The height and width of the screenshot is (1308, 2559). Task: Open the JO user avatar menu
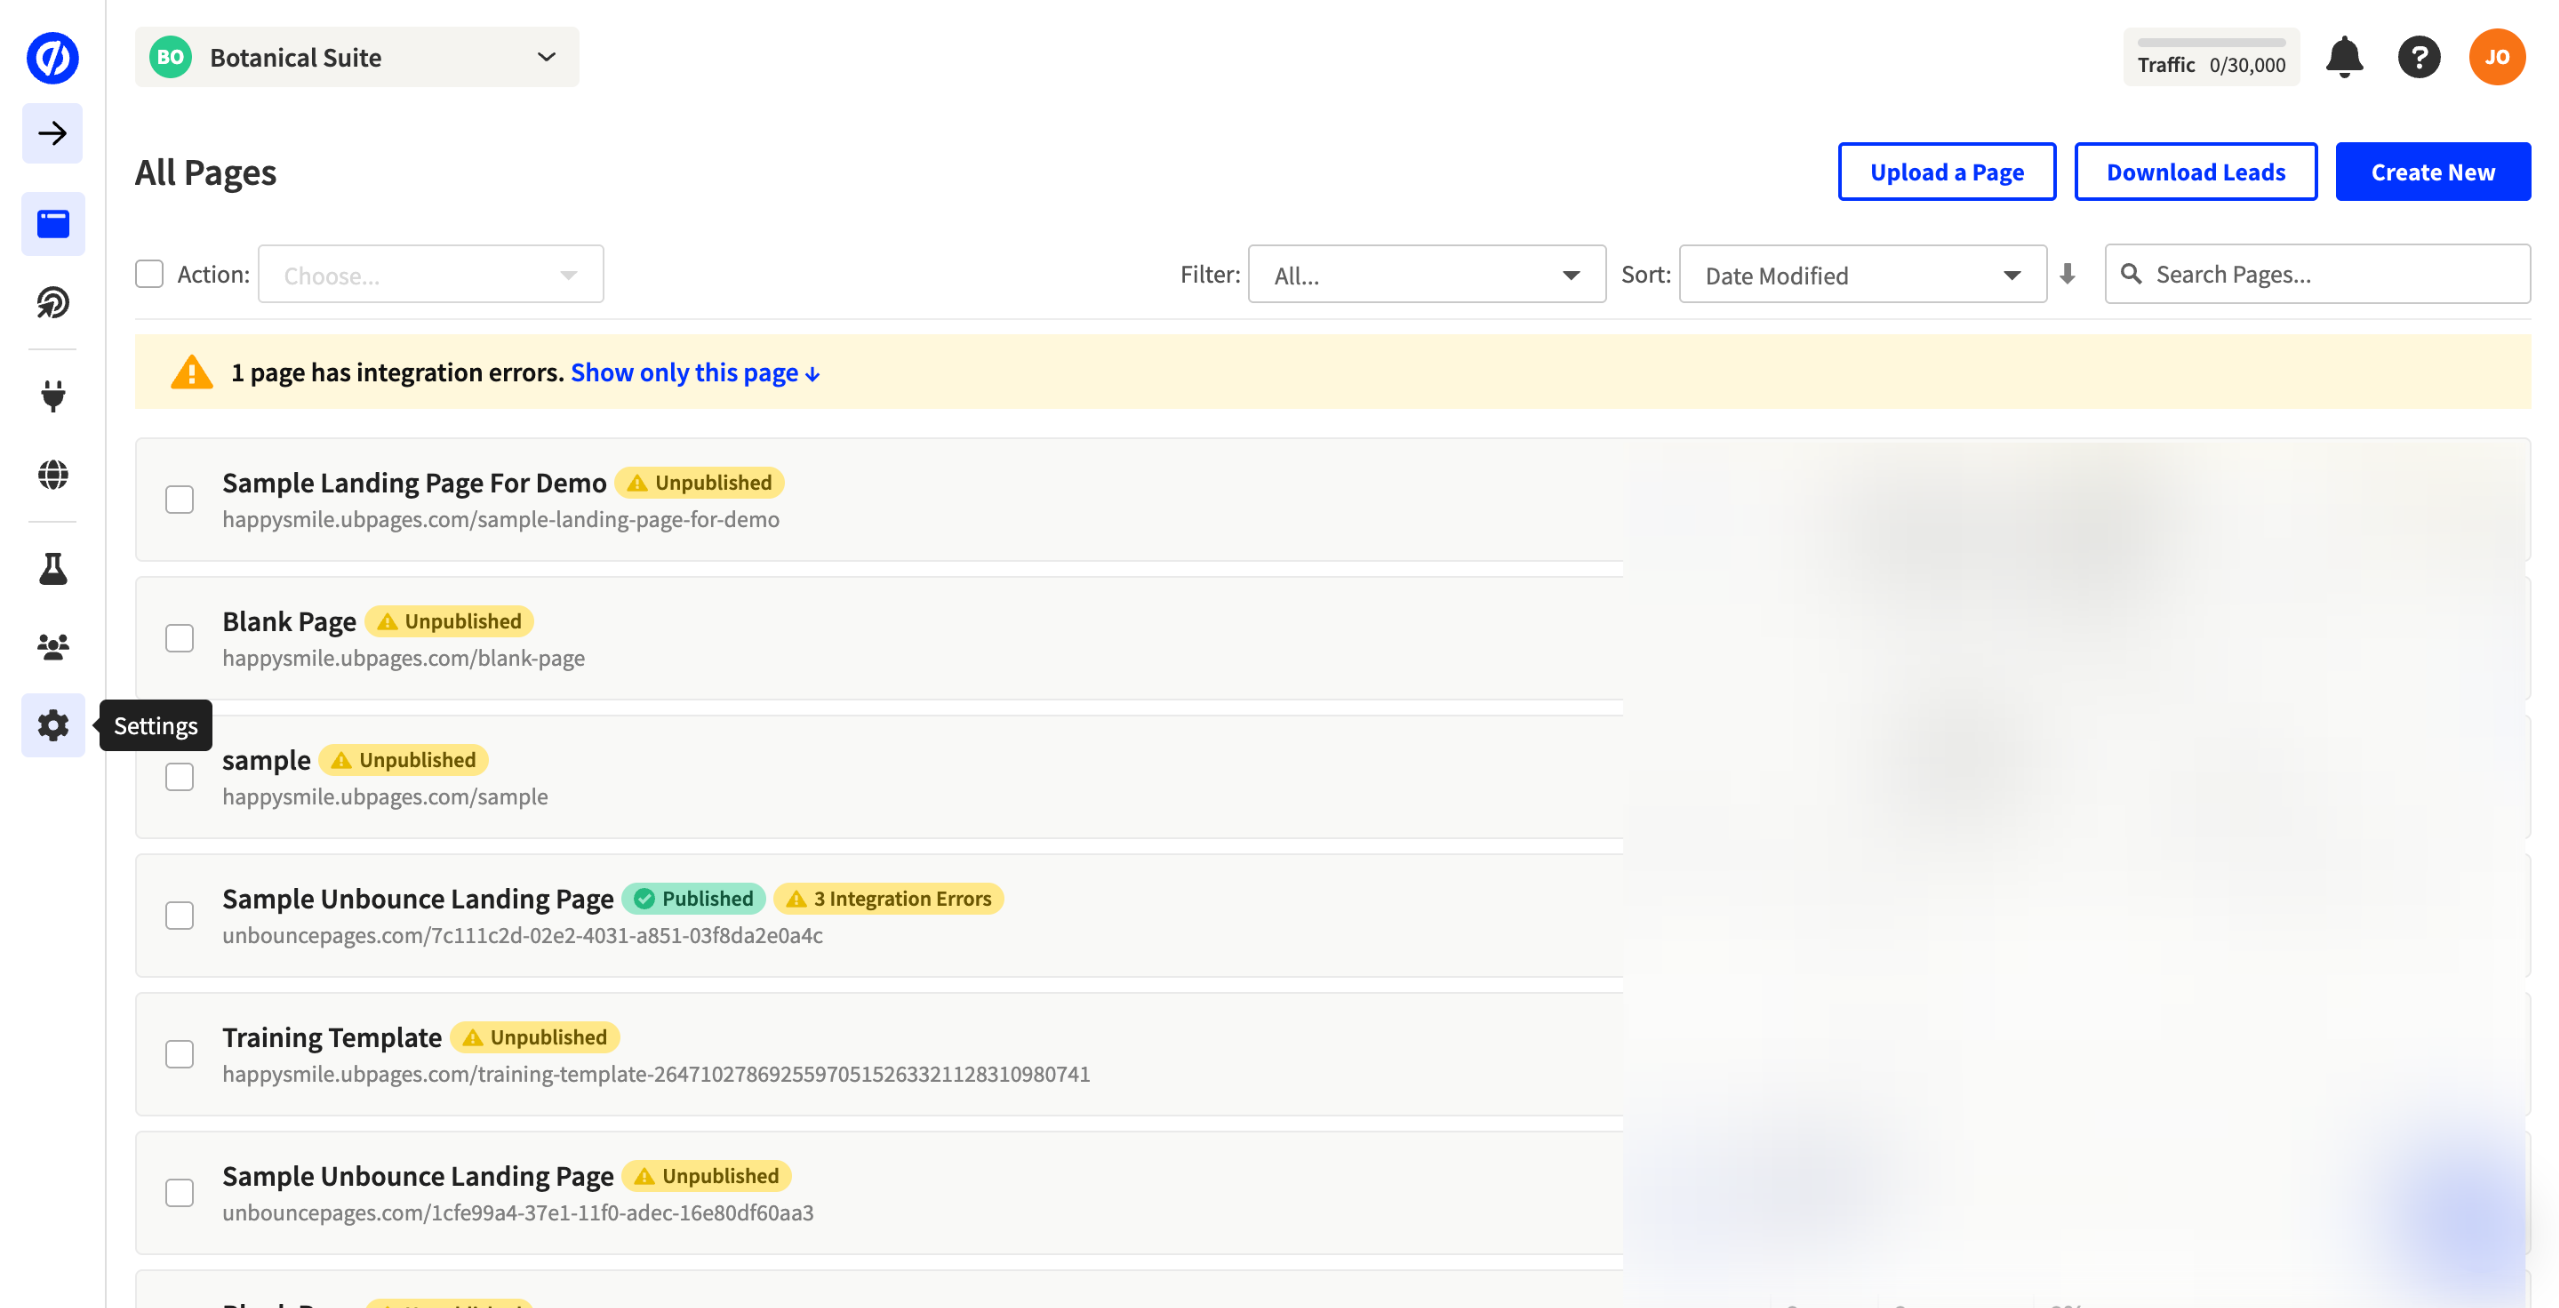click(x=2495, y=57)
